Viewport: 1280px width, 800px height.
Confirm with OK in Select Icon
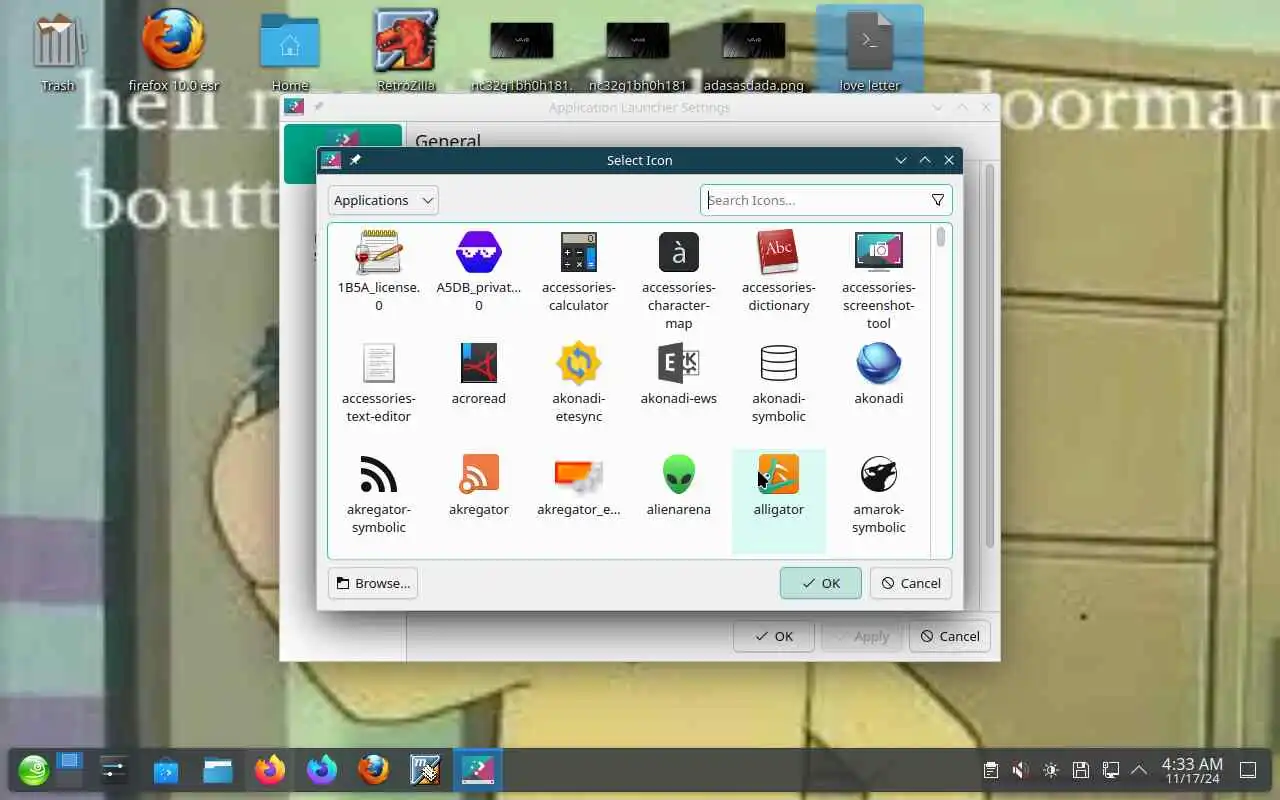click(x=820, y=583)
